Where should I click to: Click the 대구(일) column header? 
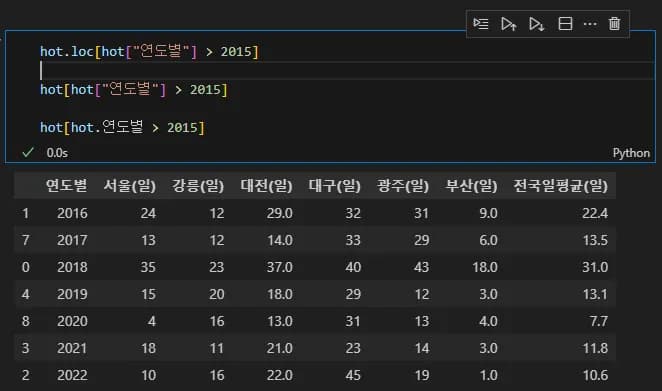coord(335,185)
